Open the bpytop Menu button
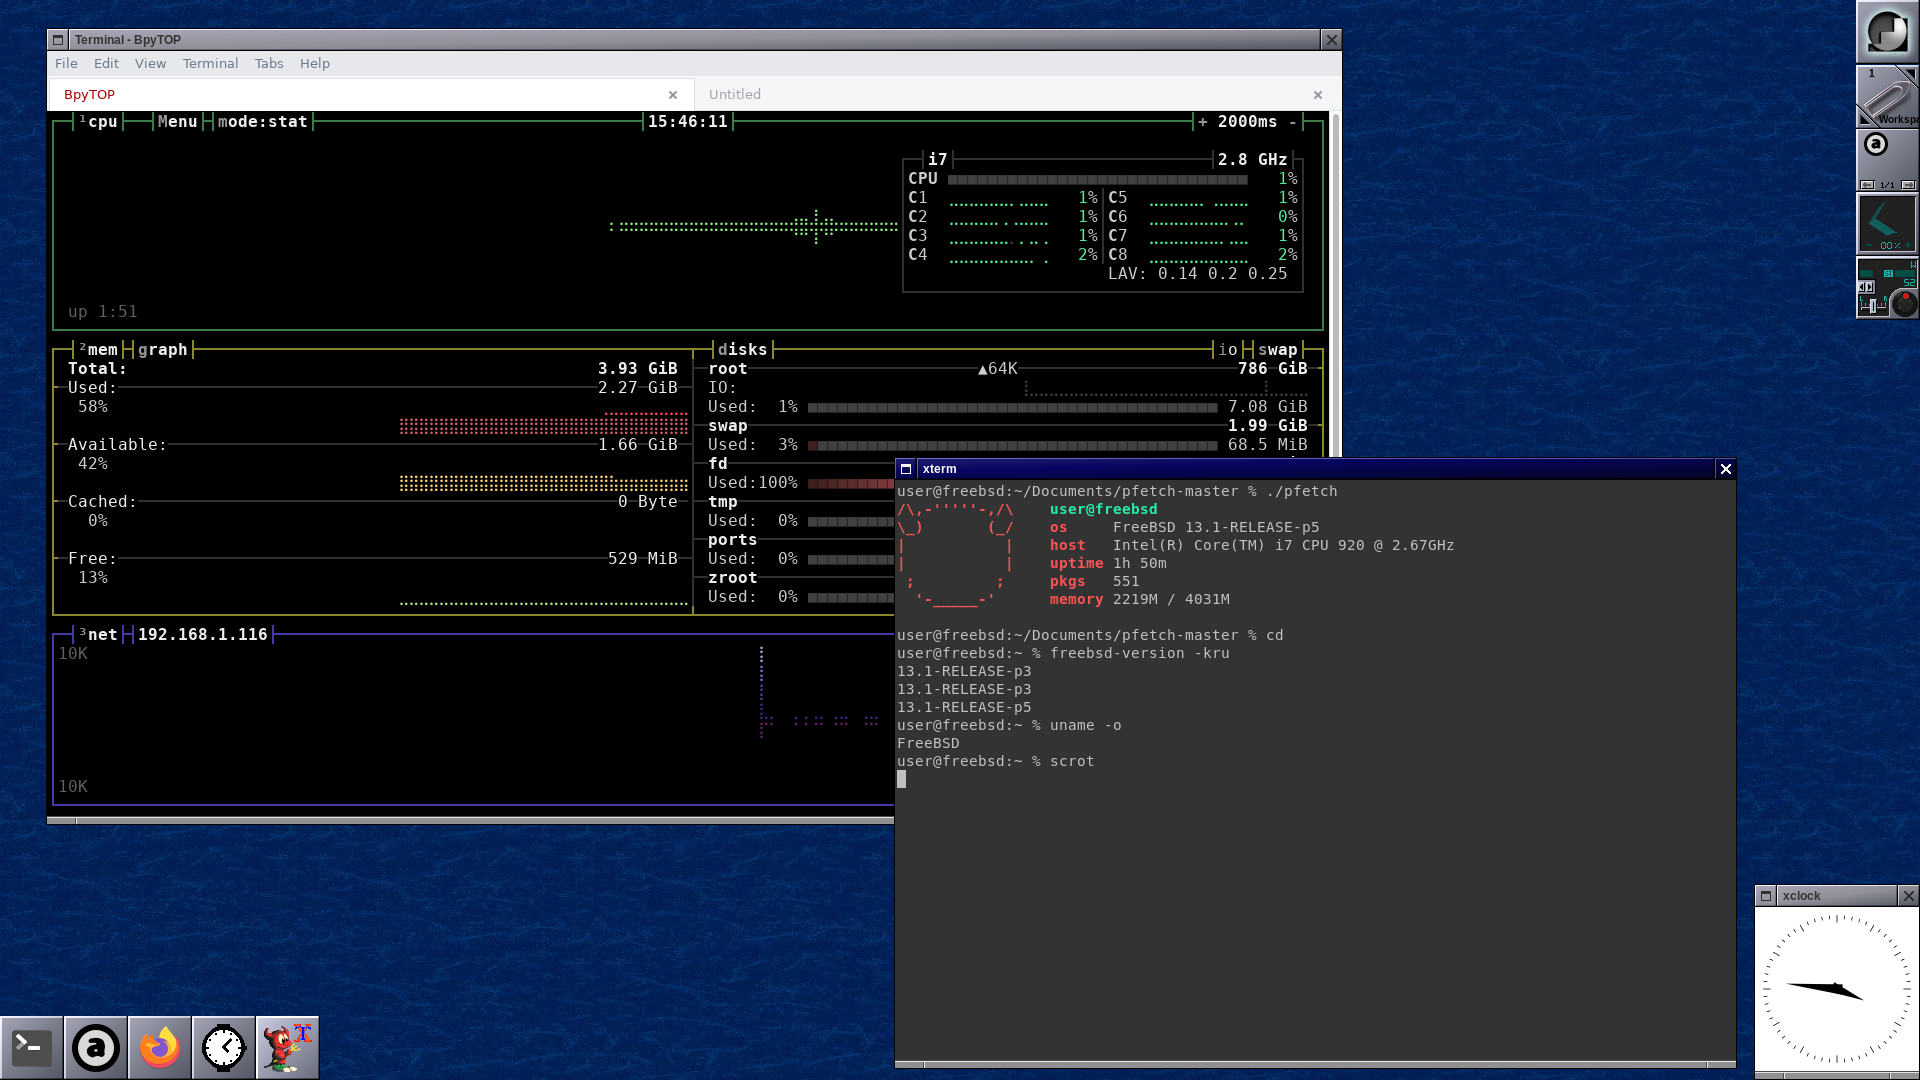Image resolution: width=1920 pixels, height=1080 pixels. (177, 122)
